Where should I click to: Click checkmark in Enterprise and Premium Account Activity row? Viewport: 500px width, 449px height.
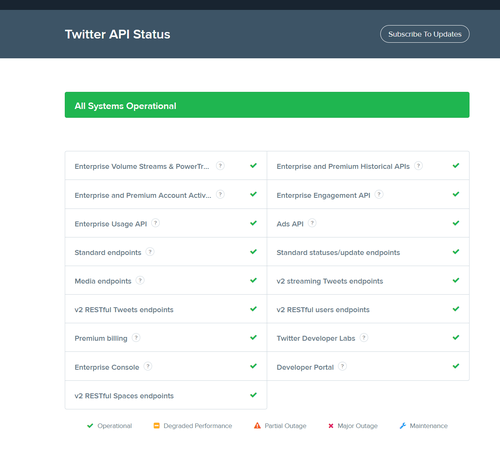tap(253, 194)
